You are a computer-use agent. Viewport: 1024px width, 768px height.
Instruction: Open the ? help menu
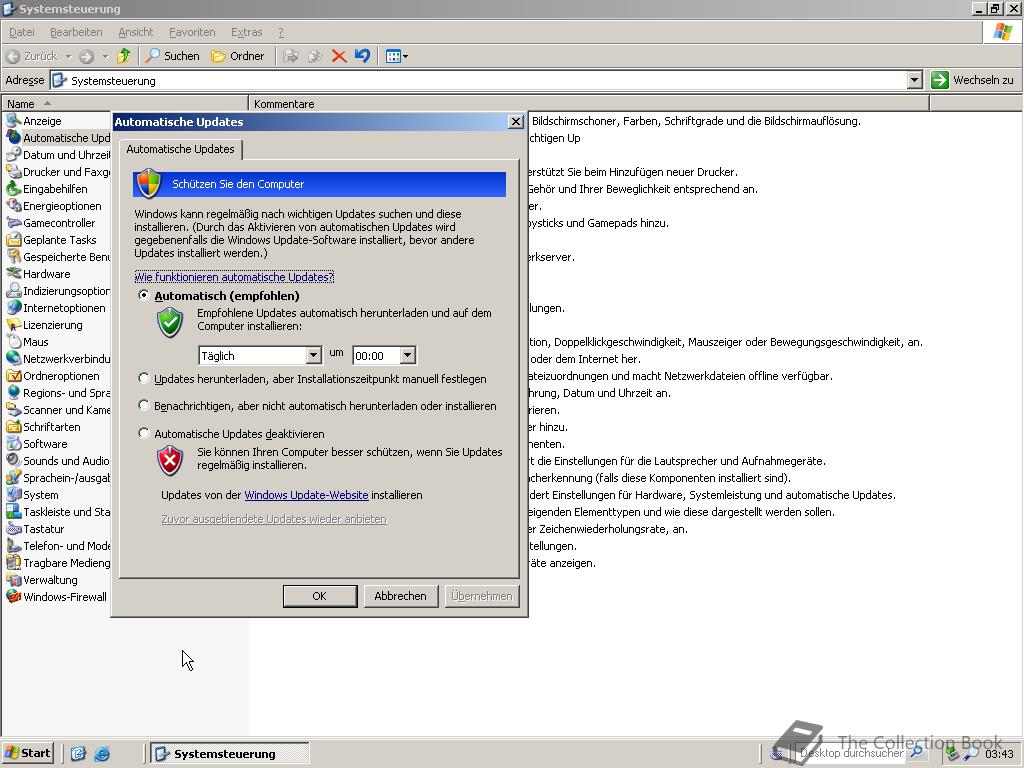click(x=281, y=32)
